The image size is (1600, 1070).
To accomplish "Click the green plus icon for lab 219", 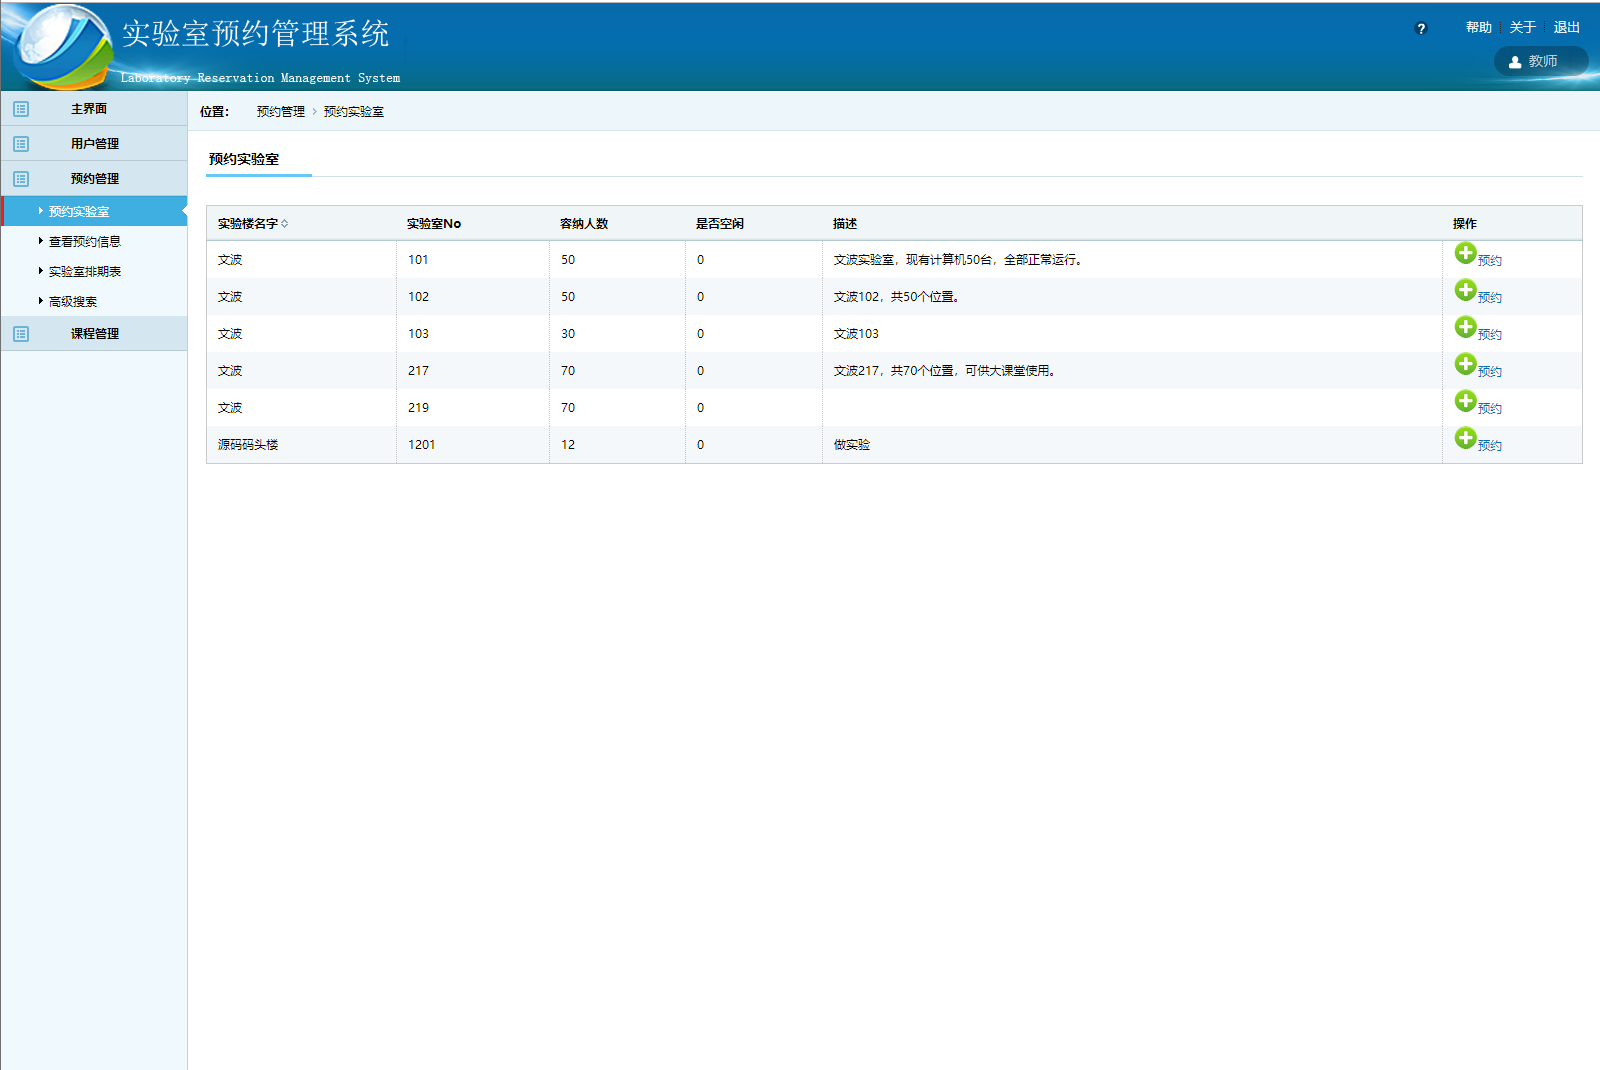I will point(1465,401).
